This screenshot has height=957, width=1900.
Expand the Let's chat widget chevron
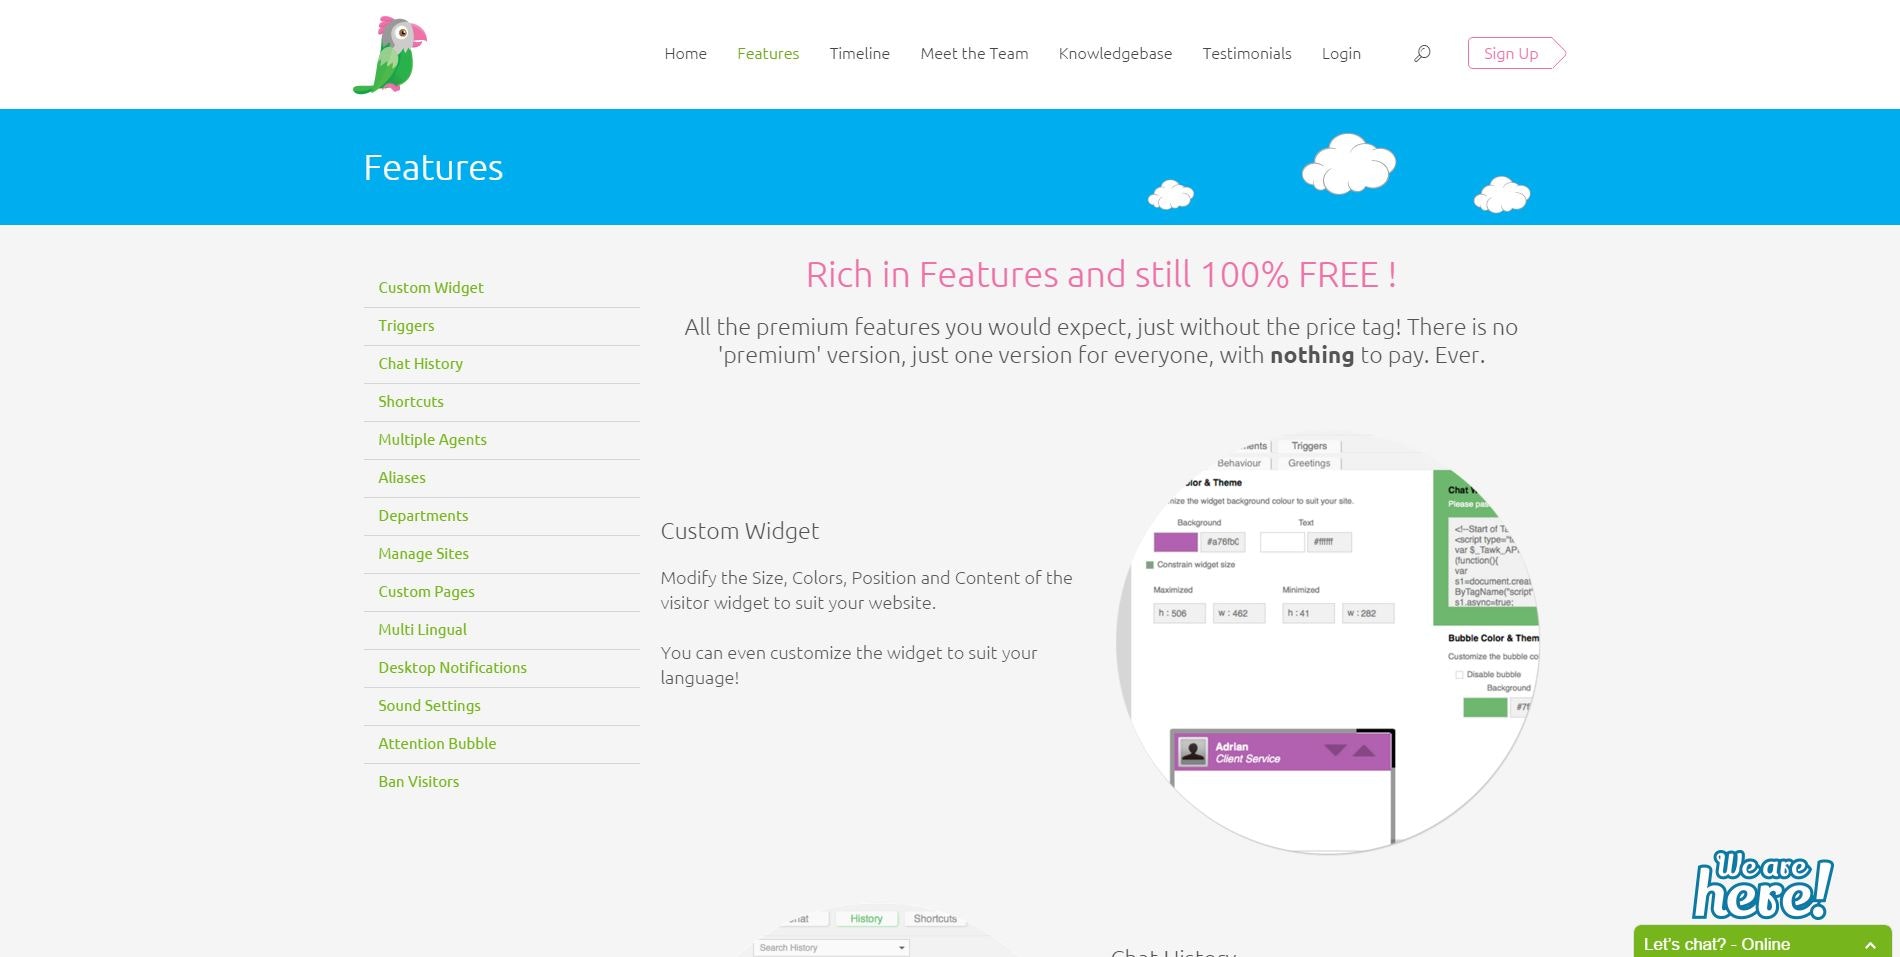[1870, 944]
